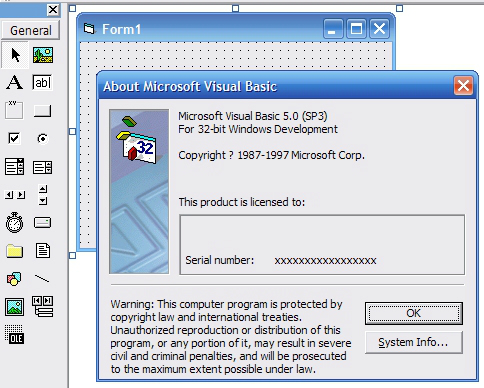This screenshot has height=388, width=484.
Task: Select the DirListBox folder tool
Action: pyautogui.click(x=14, y=251)
